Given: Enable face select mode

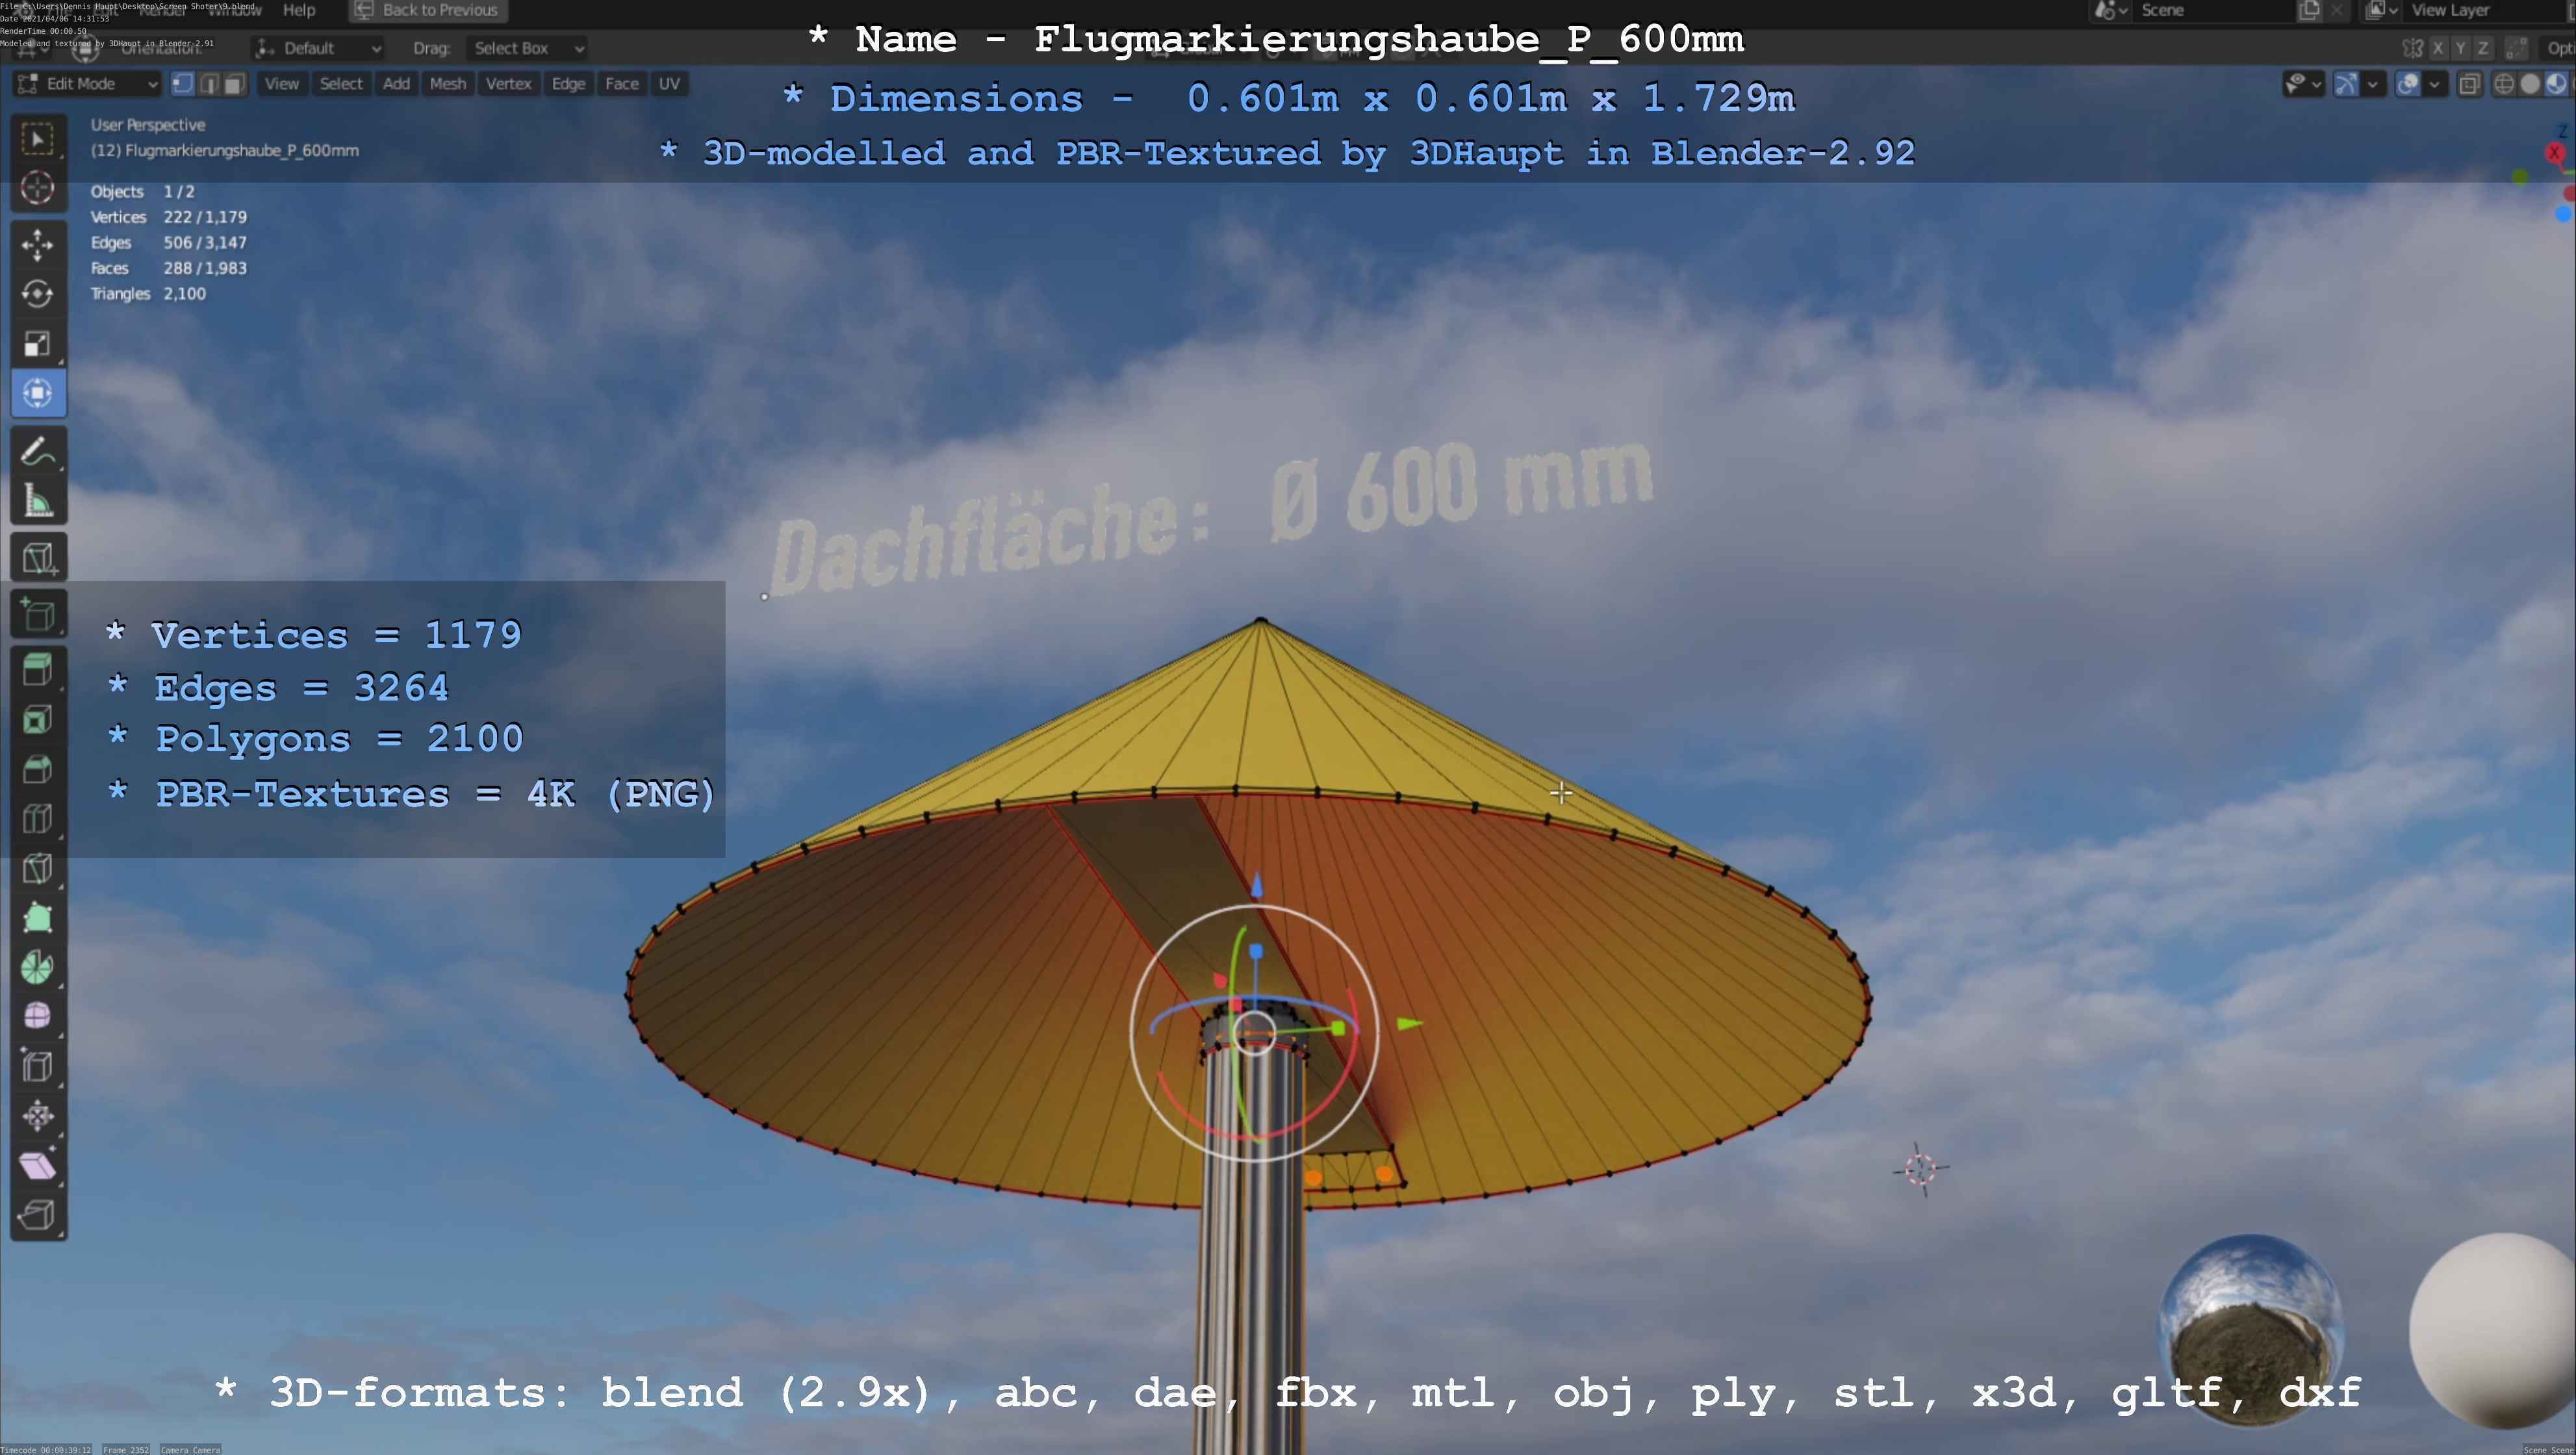Looking at the screenshot, I should tap(234, 84).
